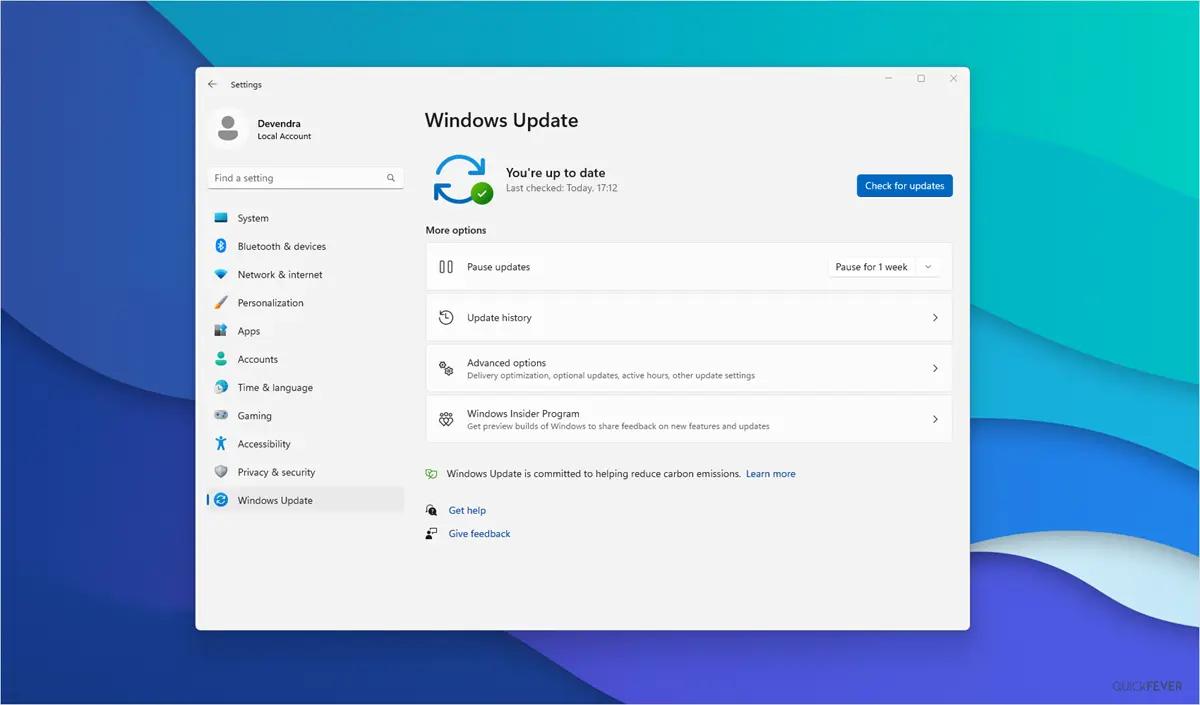Minimize the Settings window
This screenshot has width=1200, height=705.
[889, 78]
